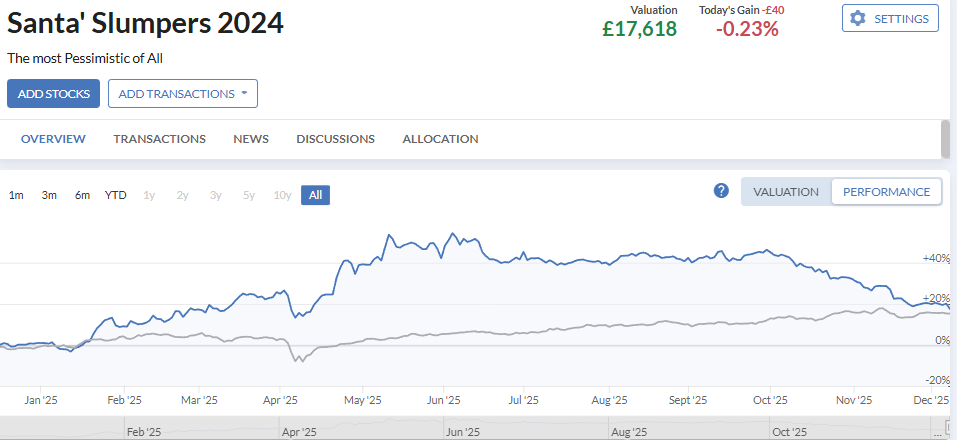
Task: Expand the Add Transactions dropdown
Action: (x=183, y=93)
